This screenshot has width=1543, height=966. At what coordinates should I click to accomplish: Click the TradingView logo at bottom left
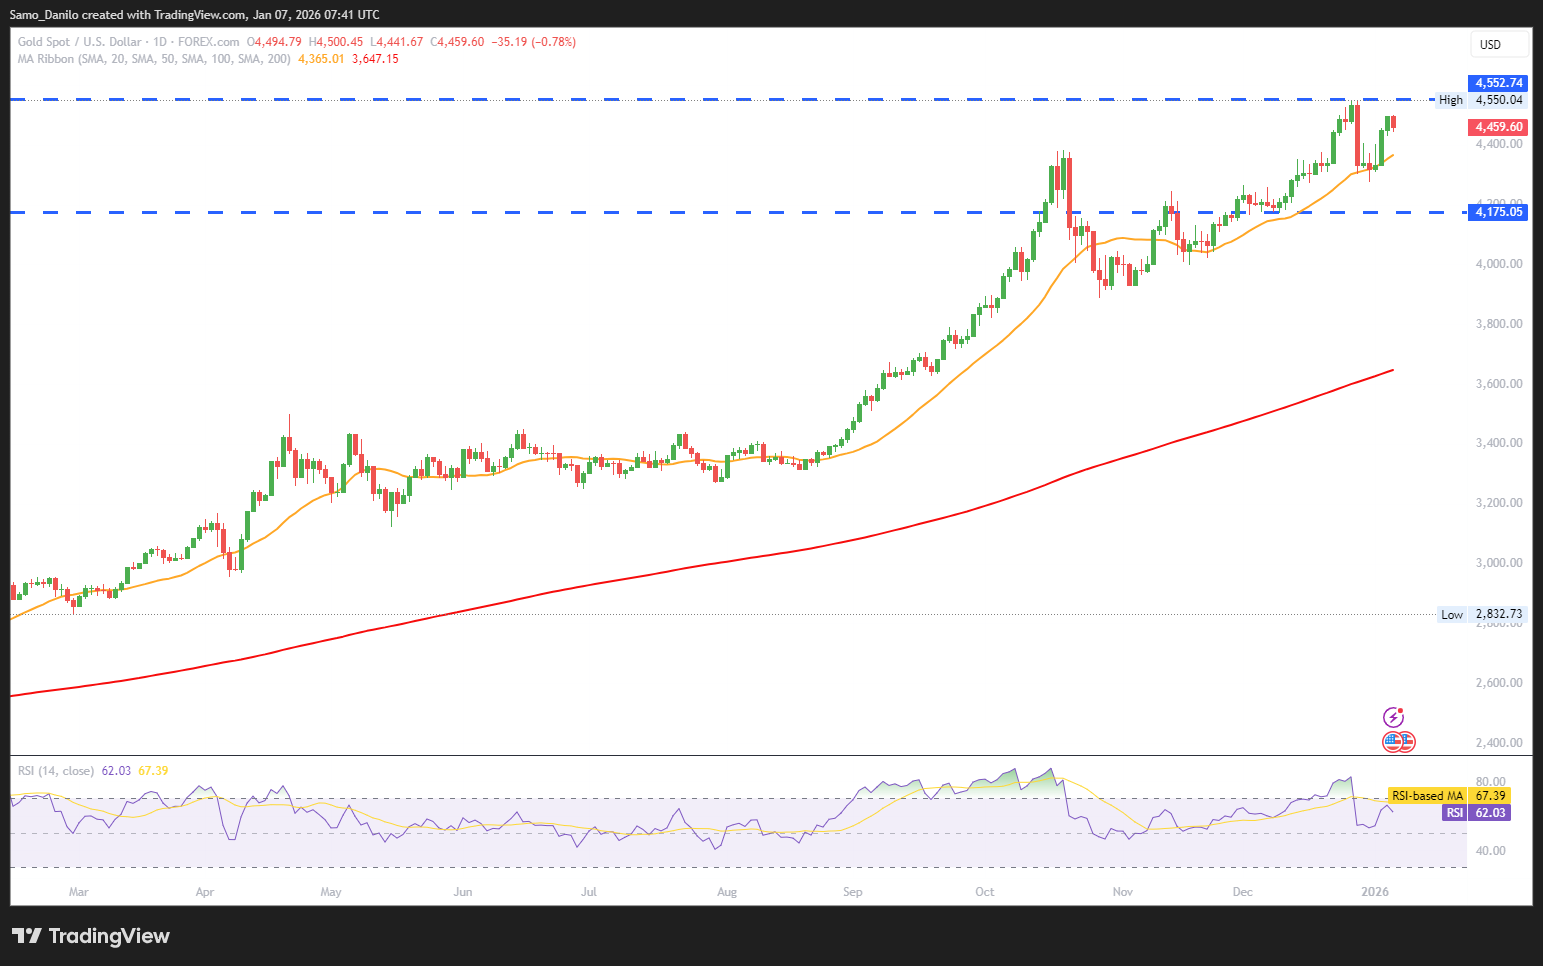[91, 936]
